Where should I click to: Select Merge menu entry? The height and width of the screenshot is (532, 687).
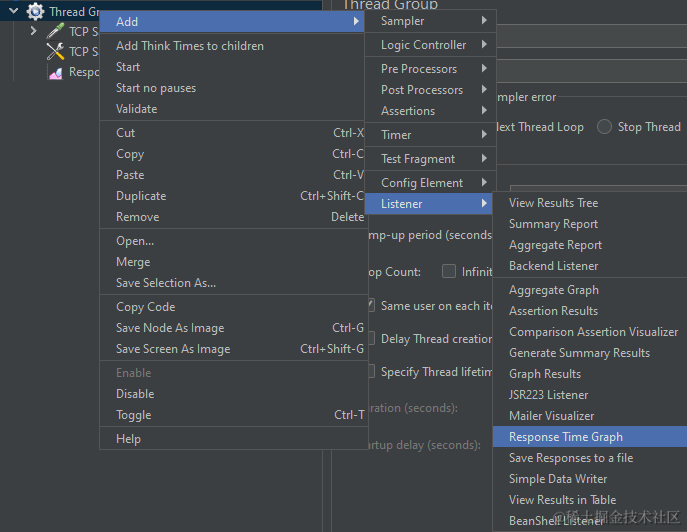coord(234,262)
